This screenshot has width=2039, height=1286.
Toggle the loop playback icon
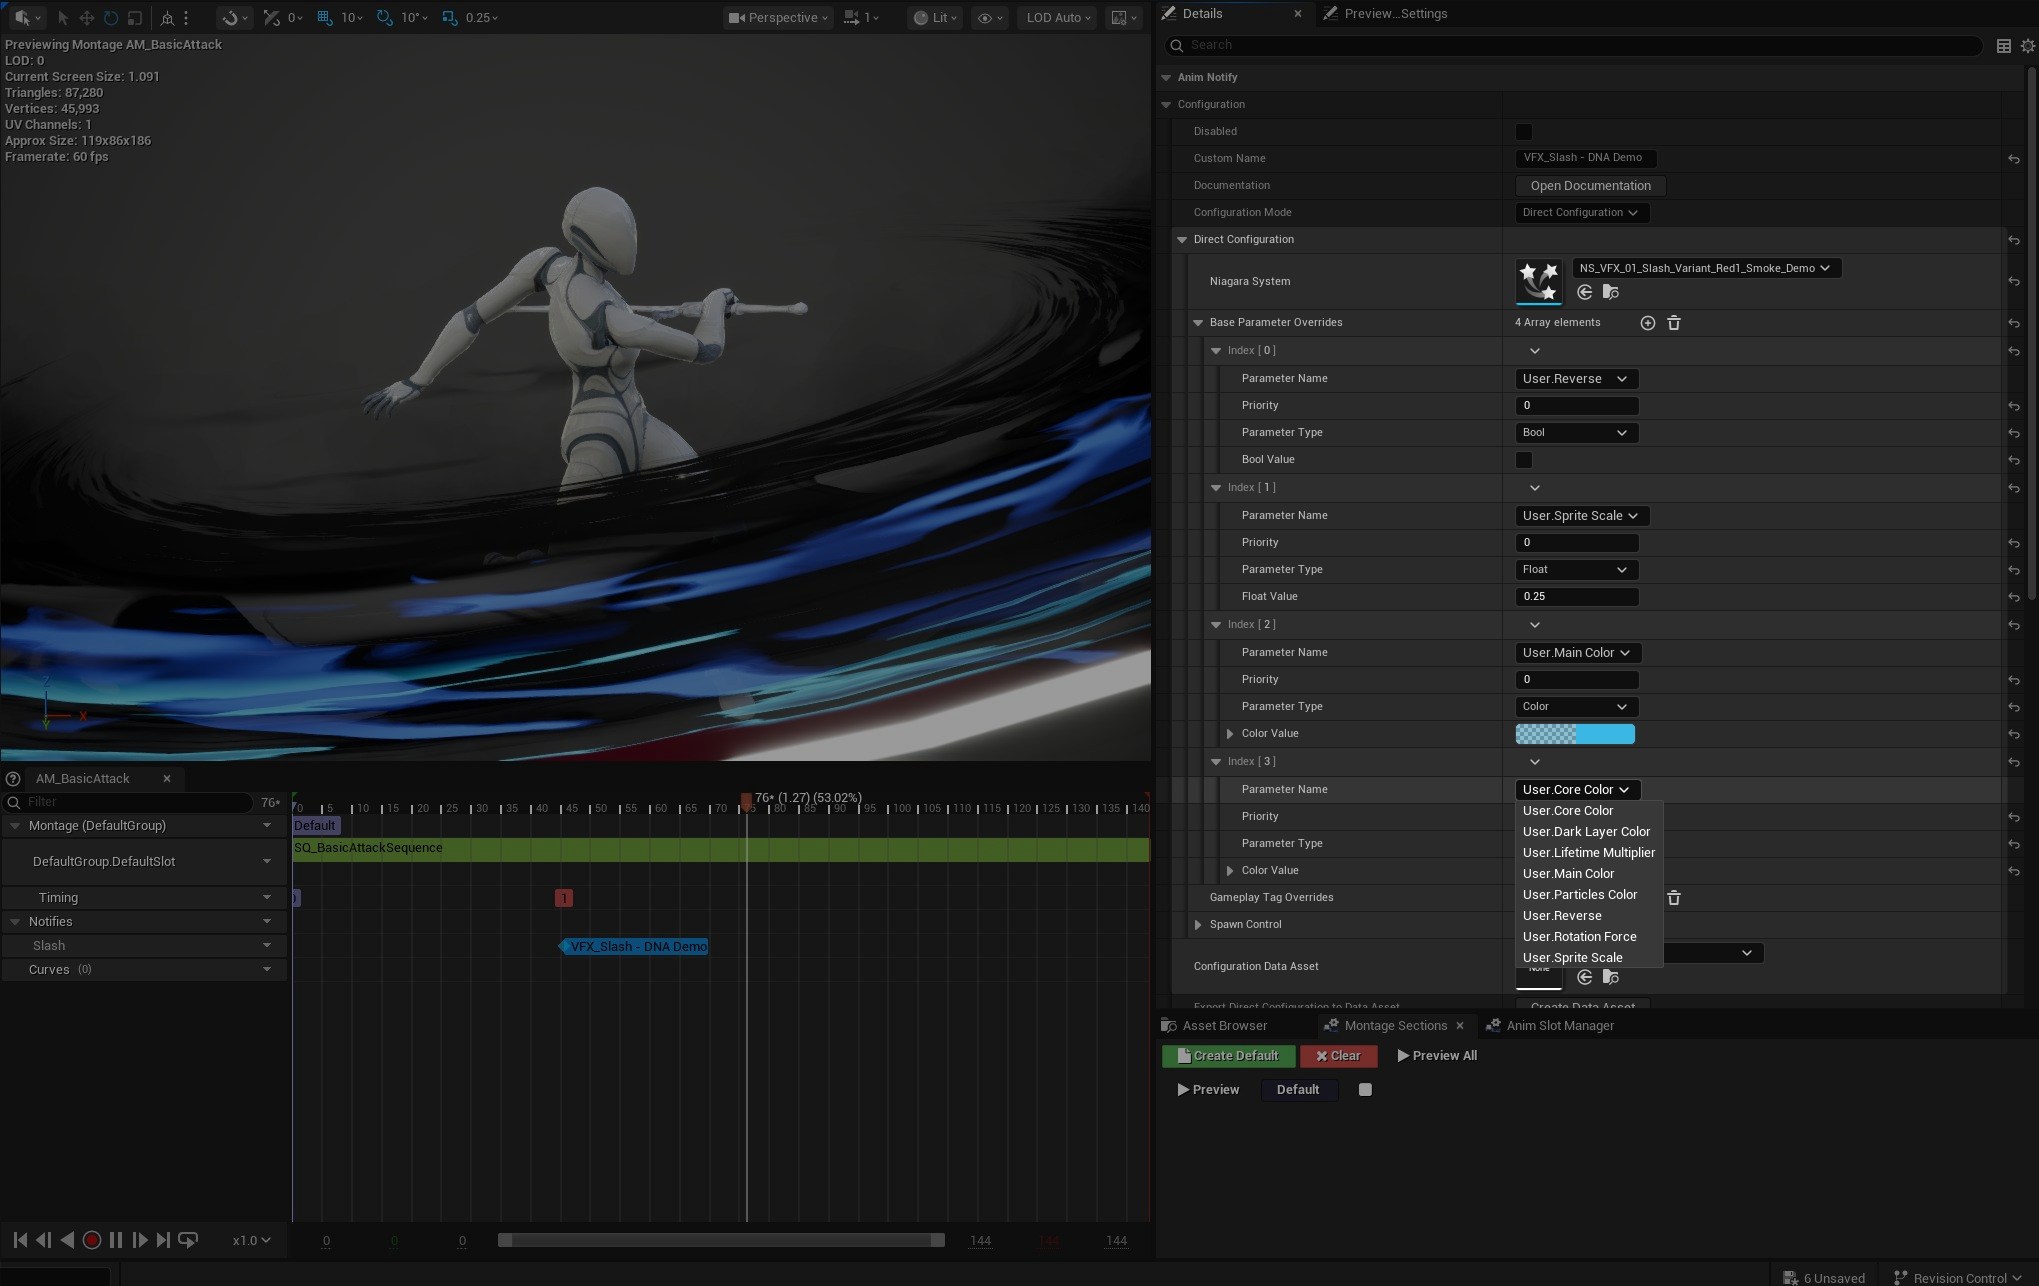click(188, 1240)
